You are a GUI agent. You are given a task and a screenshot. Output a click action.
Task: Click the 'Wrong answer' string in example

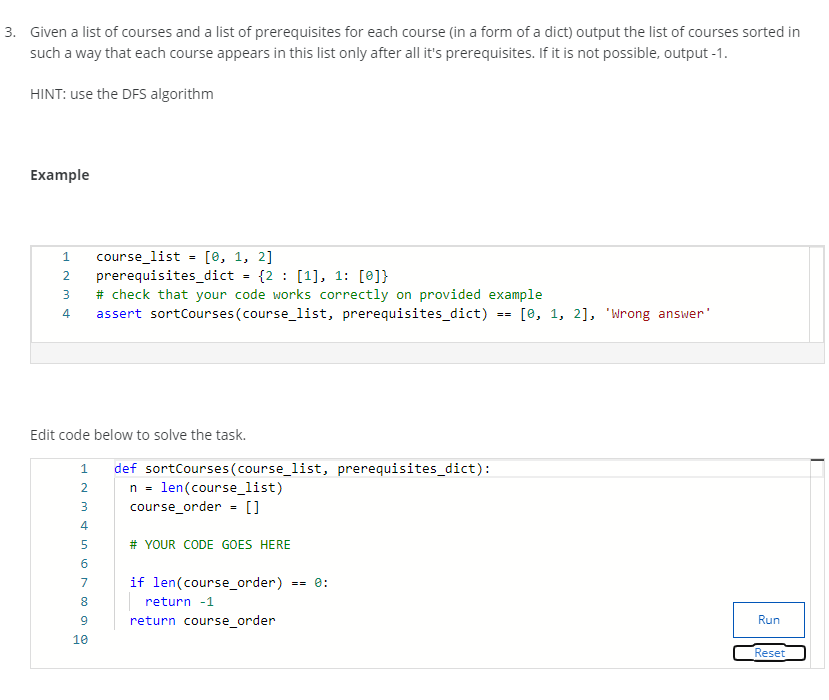pos(657,314)
